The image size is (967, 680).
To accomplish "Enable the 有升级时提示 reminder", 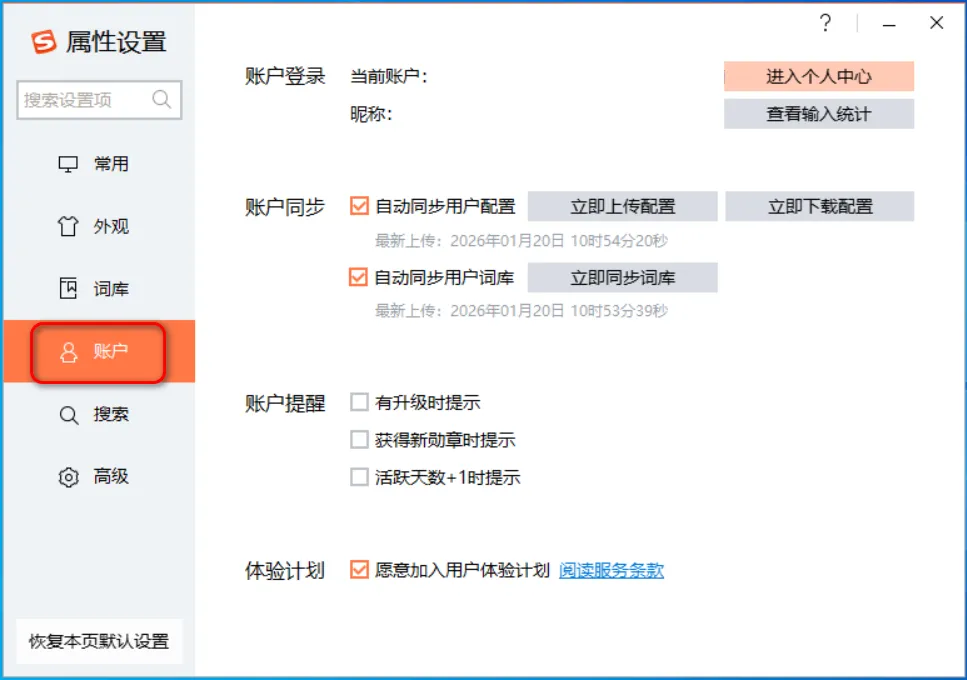I will [358, 401].
